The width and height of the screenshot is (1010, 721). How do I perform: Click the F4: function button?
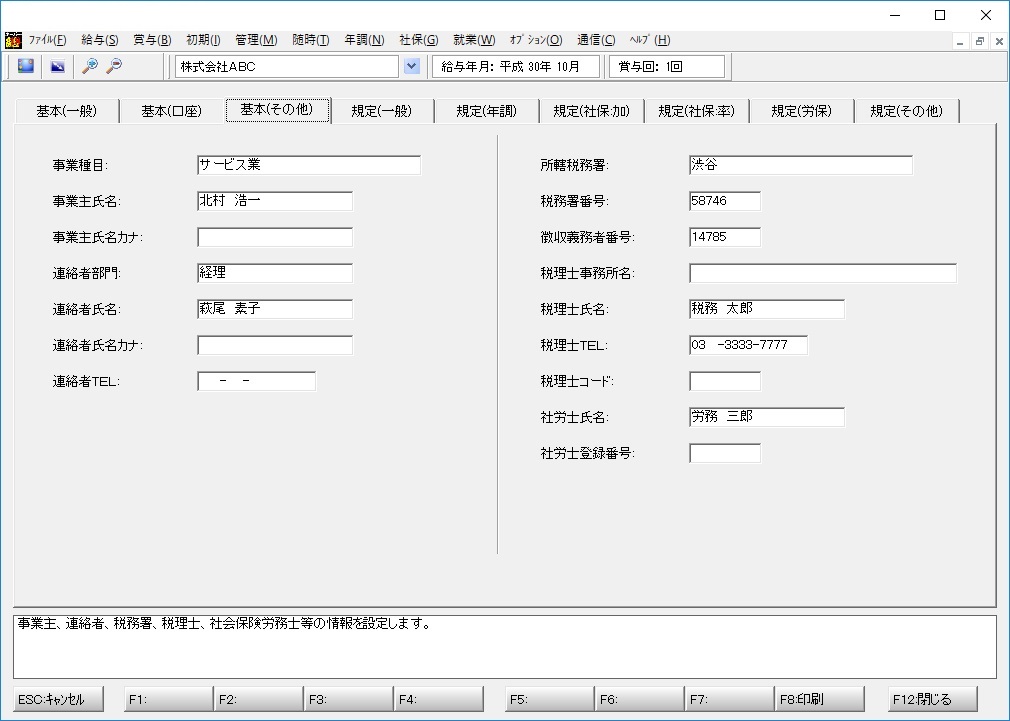click(x=439, y=699)
